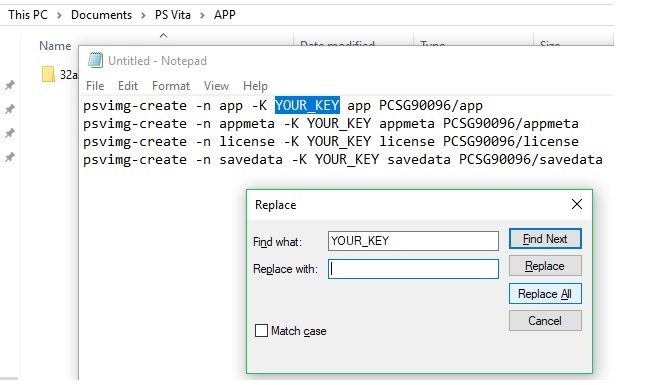
Task: Expand chevron after This PC in breadcrumb
Action: click(59, 15)
